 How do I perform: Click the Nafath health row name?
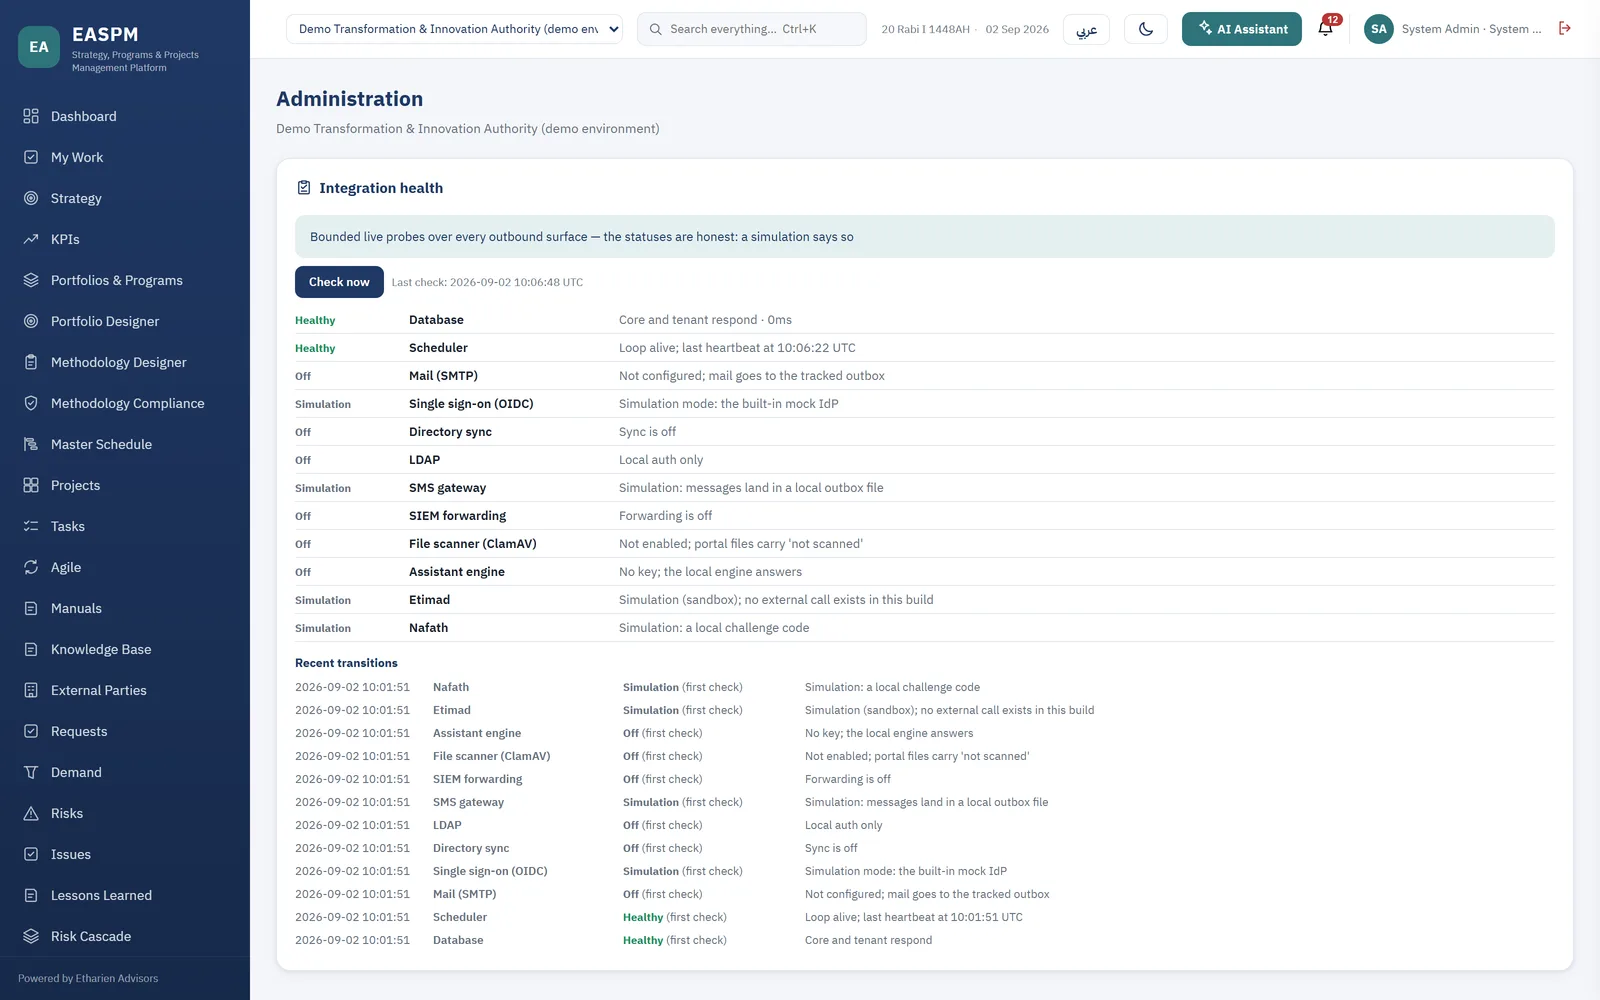click(428, 628)
